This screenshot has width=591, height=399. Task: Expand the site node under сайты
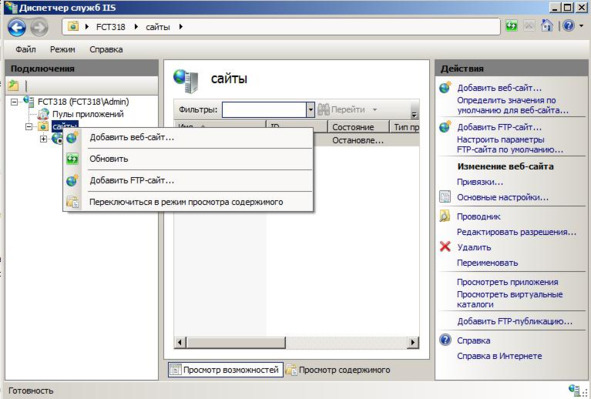(43, 139)
